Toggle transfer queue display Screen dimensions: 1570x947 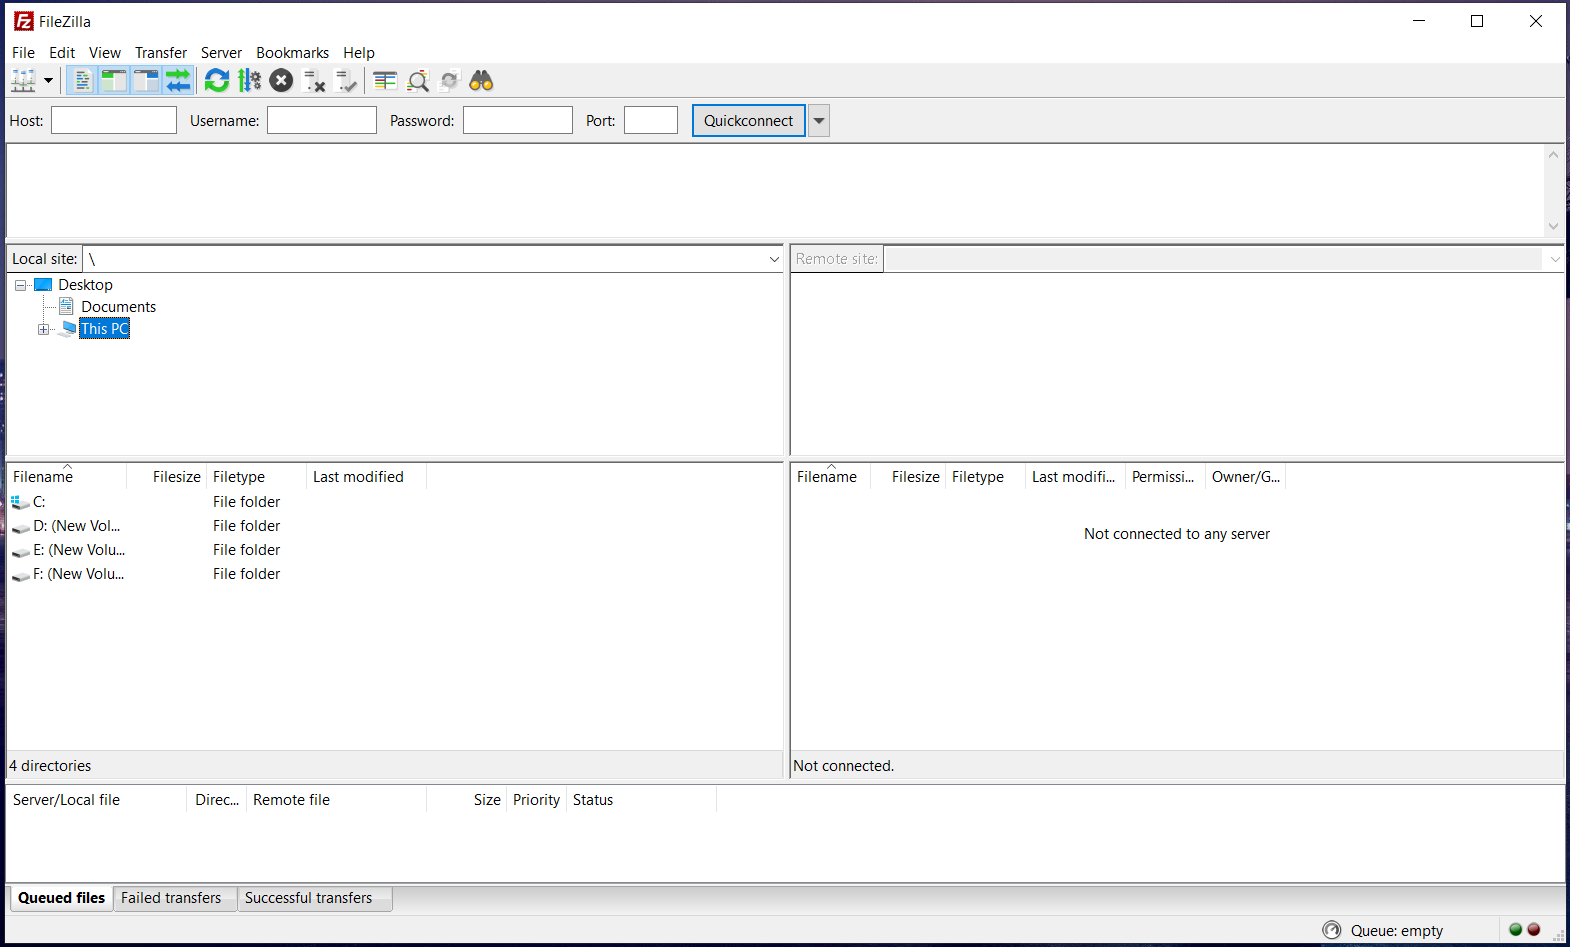178,81
